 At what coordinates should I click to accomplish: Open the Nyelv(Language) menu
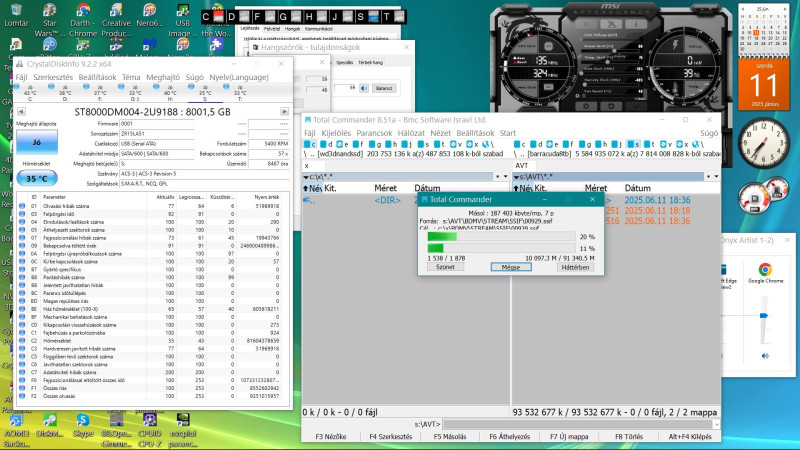point(239,77)
